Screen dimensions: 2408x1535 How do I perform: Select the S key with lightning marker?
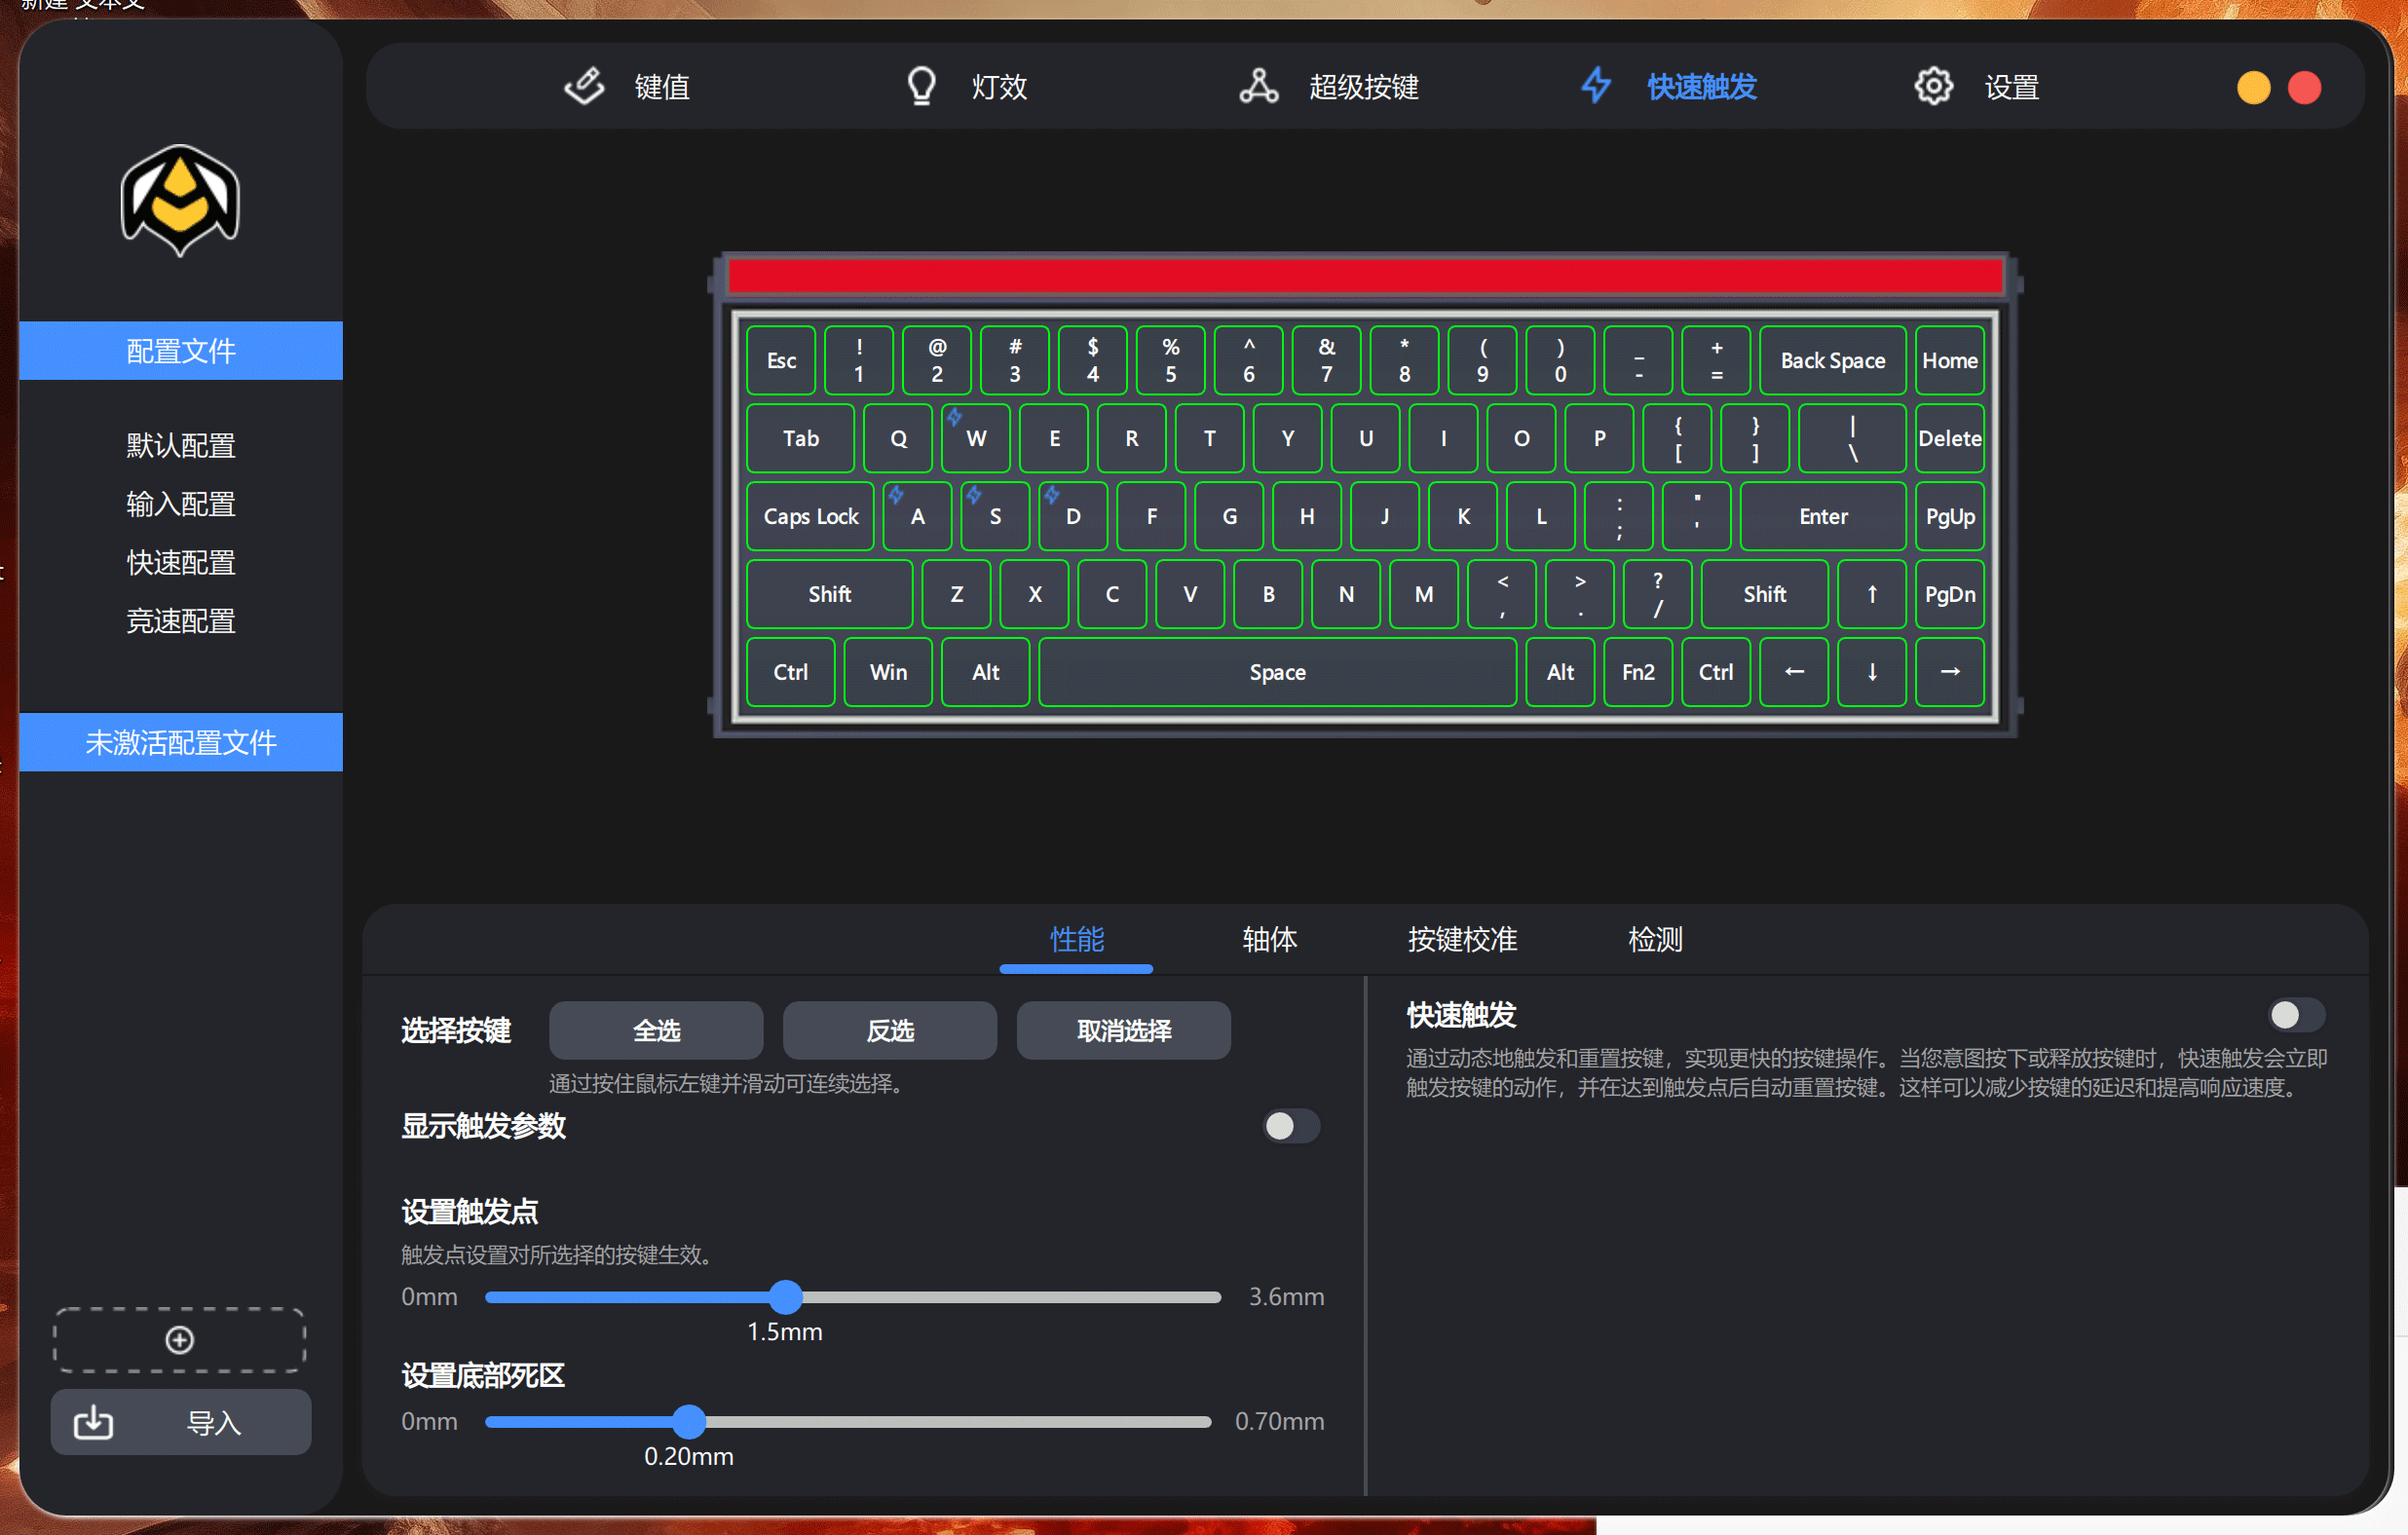coord(995,516)
